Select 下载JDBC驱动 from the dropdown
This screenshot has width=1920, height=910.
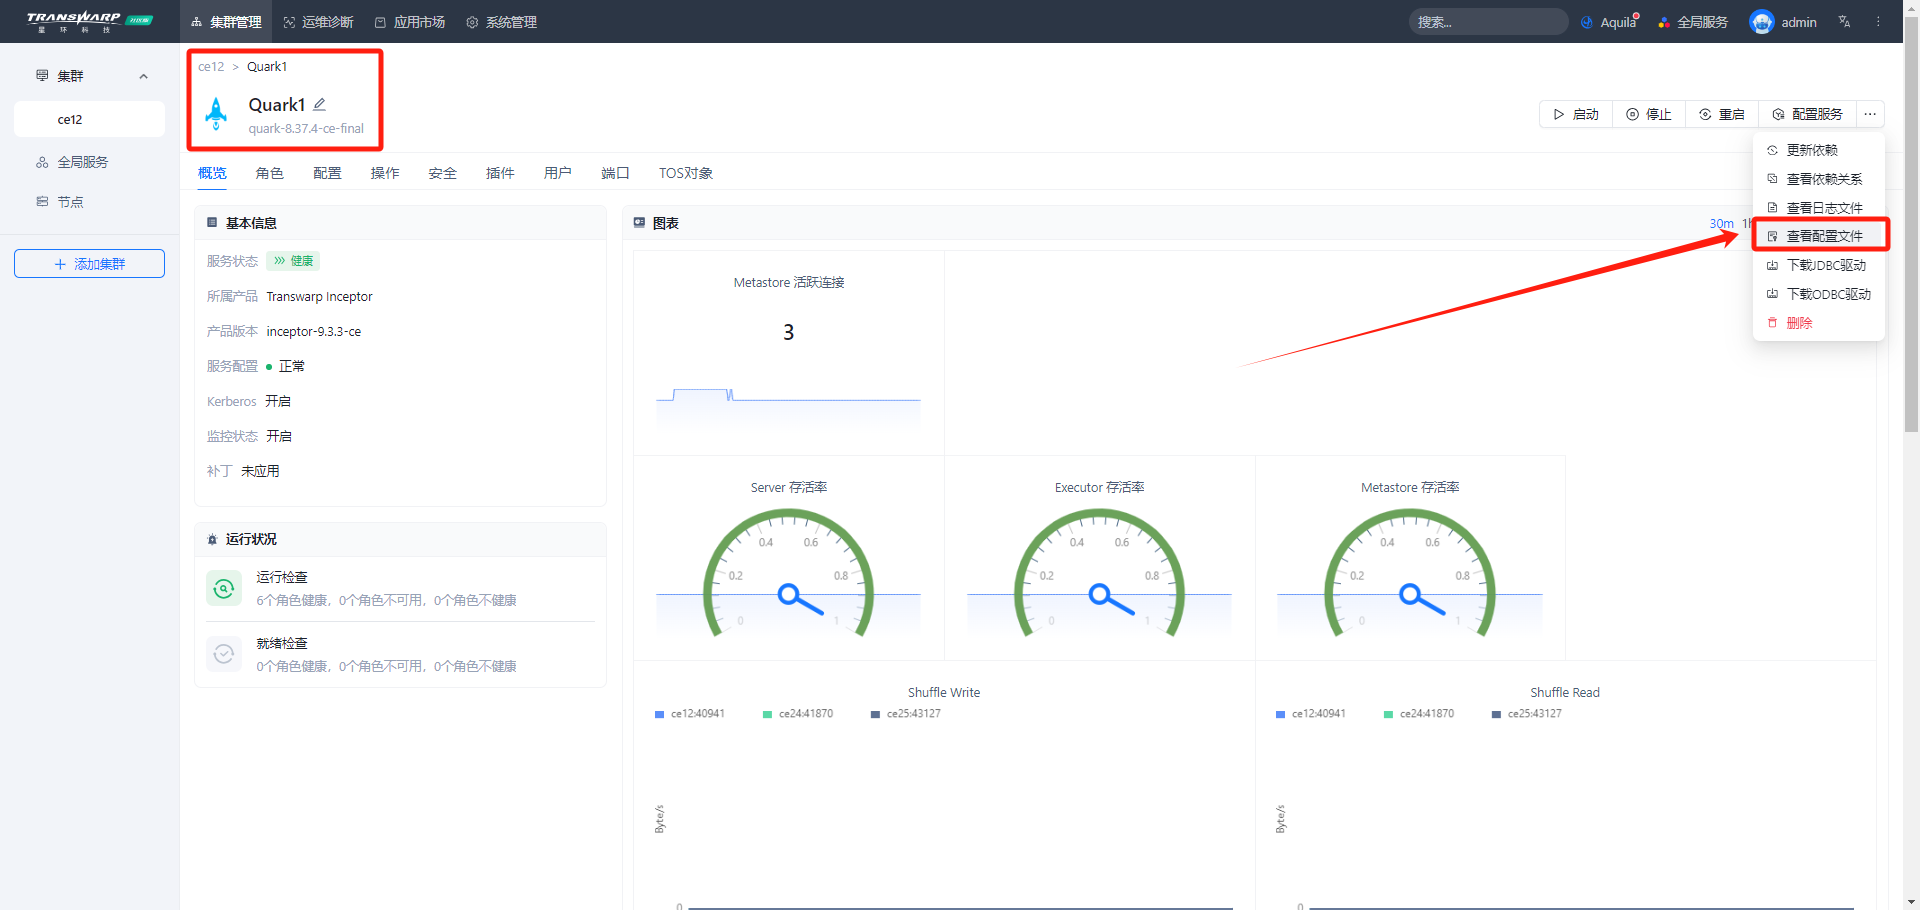[1819, 265]
